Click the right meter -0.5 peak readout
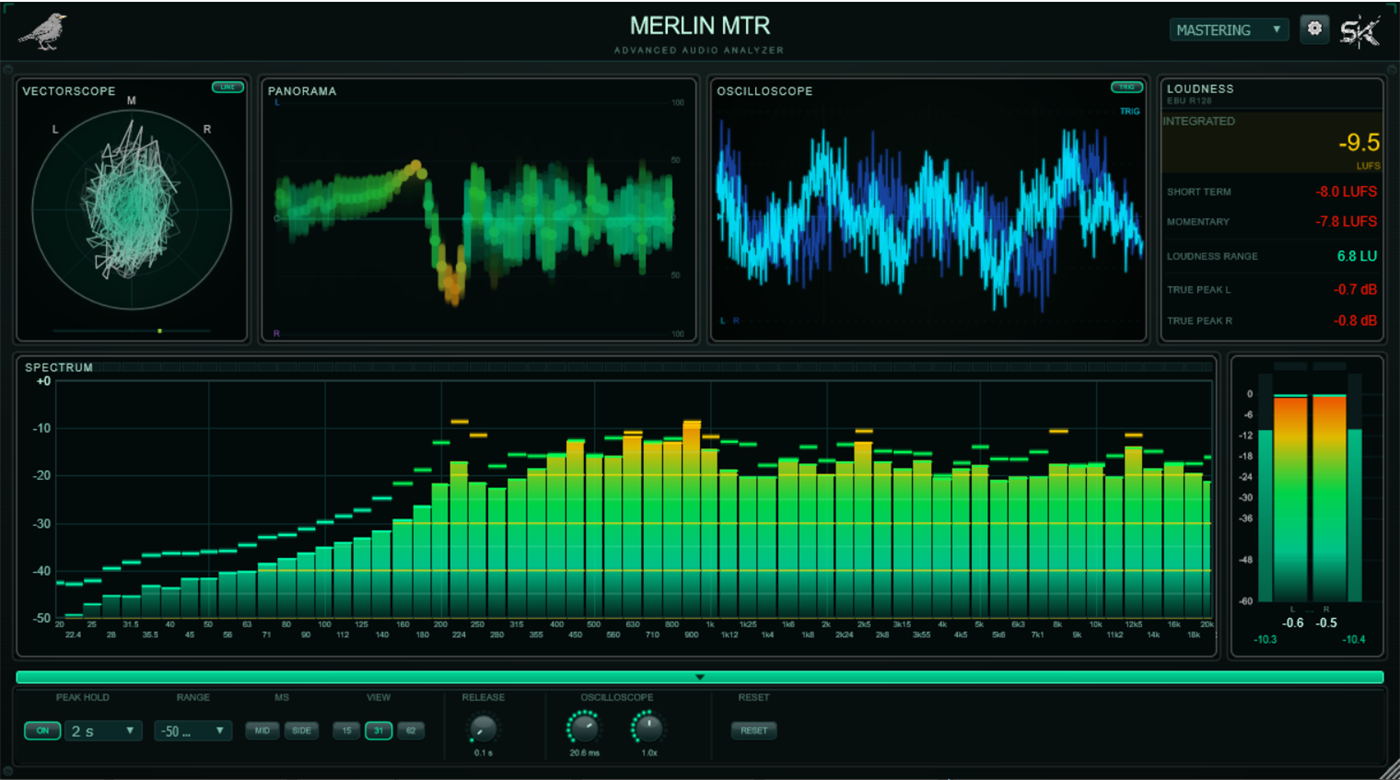1400x780 pixels. click(1327, 623)
